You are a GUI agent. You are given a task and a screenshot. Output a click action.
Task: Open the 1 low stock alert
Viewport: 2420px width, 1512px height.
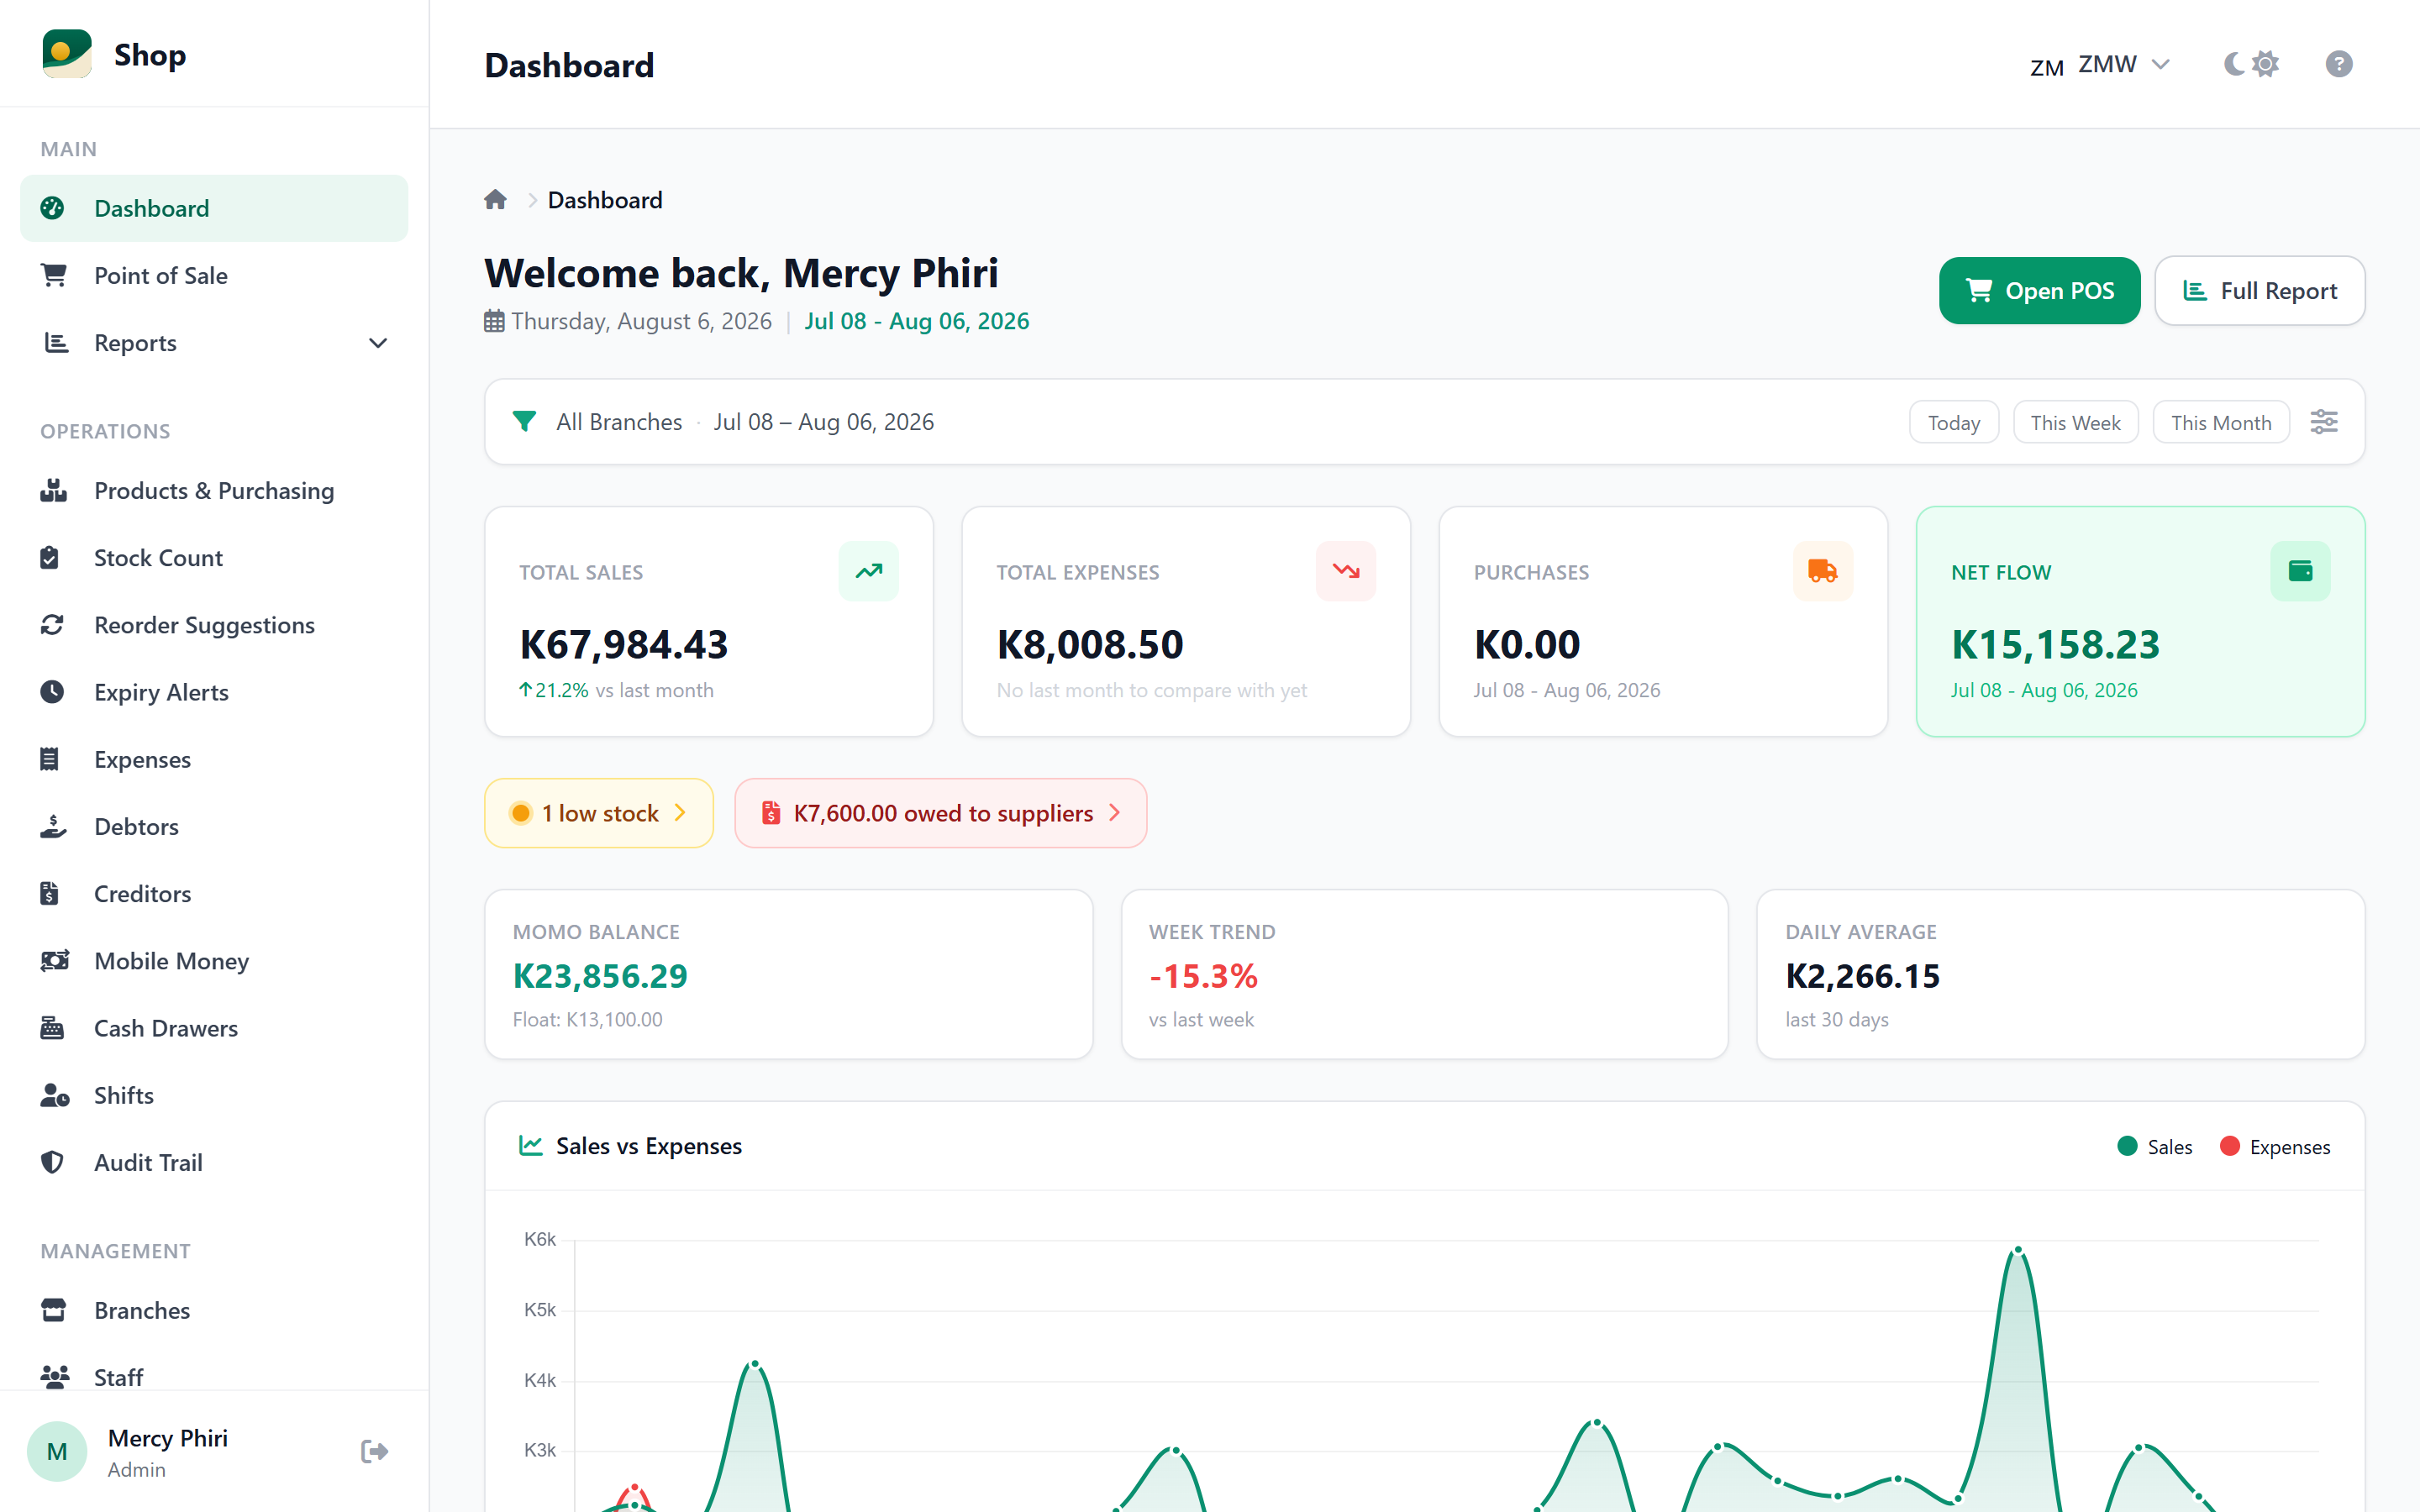tap(599, 813)
